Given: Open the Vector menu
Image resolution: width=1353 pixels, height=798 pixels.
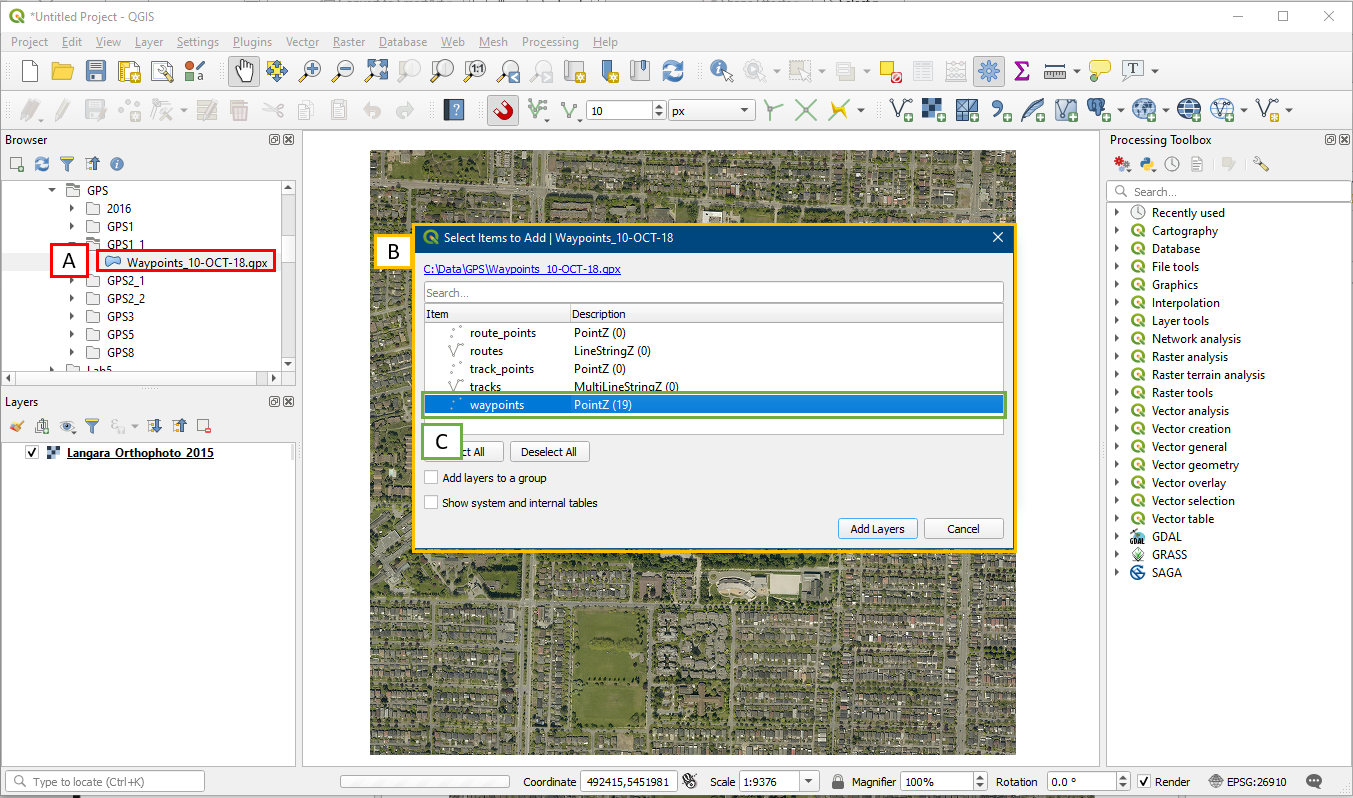Looking at the screenshot, I should pyautogui.click(x=302, y=42).
